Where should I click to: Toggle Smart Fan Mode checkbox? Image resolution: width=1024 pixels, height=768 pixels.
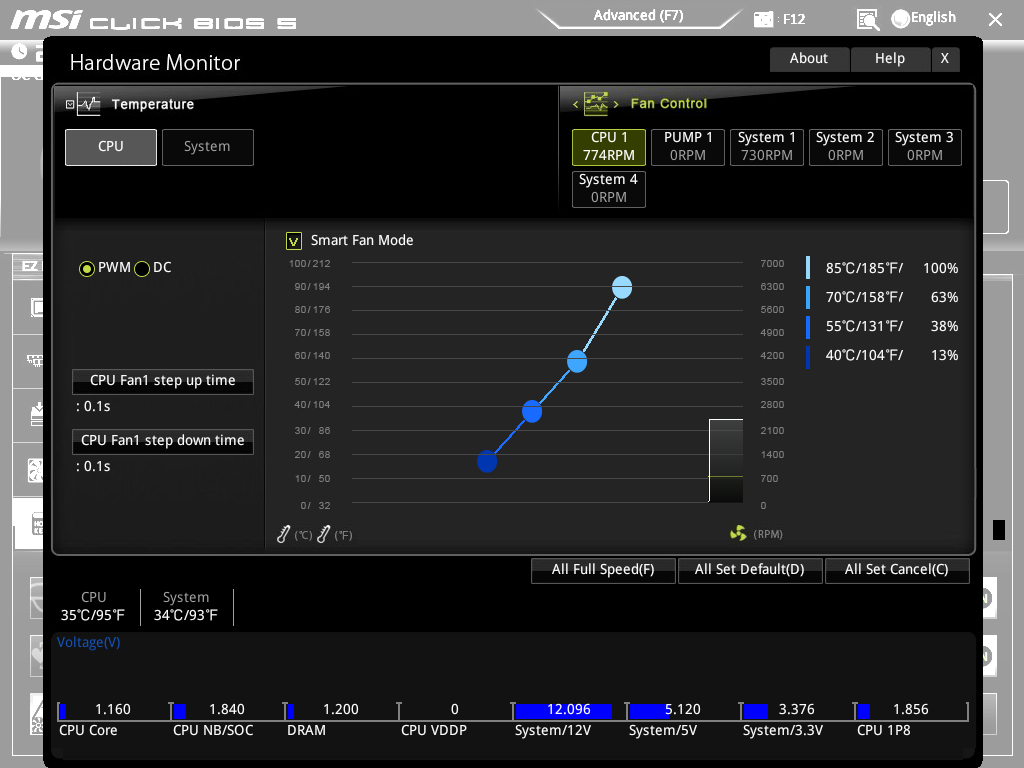[x=294, y=241]
